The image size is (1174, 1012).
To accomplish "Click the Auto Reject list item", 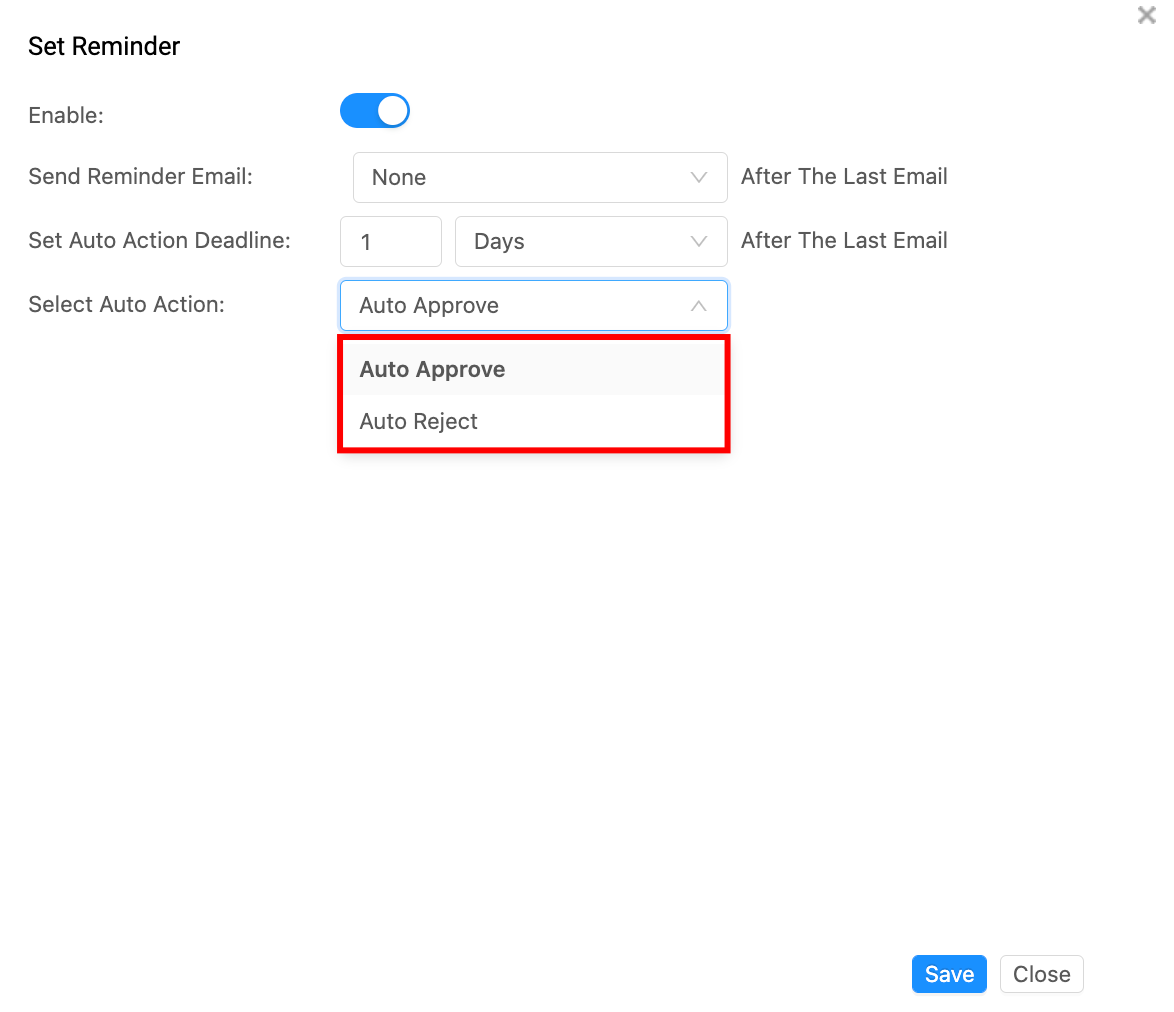I will pyautogui.click(x=418, y=421).
